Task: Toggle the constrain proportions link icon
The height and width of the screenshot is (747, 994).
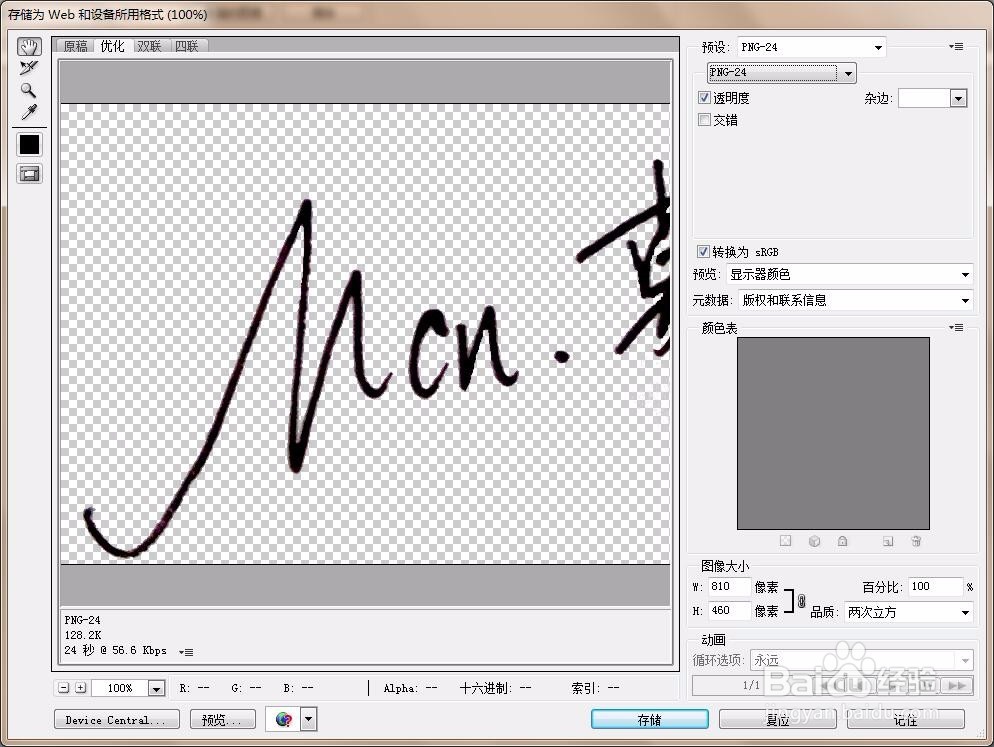Action: point(801,601)
